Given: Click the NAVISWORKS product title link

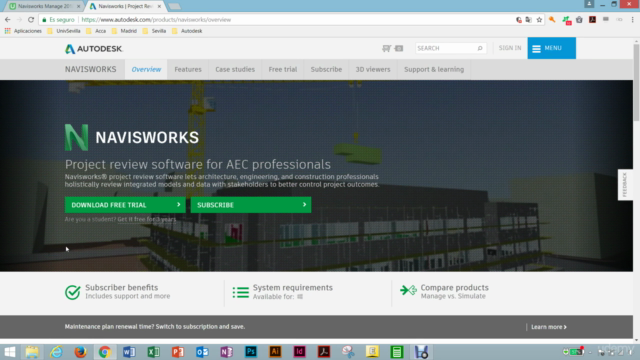Looking at the screenshot, I should click(x=91, y=69).
